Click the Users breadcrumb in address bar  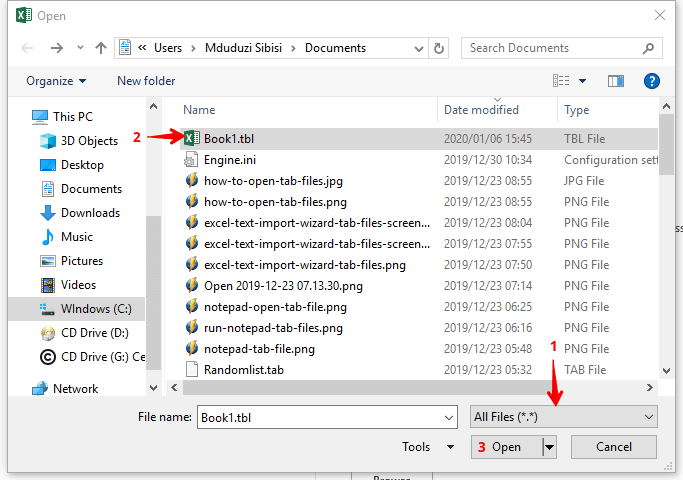tap(168, 48)
